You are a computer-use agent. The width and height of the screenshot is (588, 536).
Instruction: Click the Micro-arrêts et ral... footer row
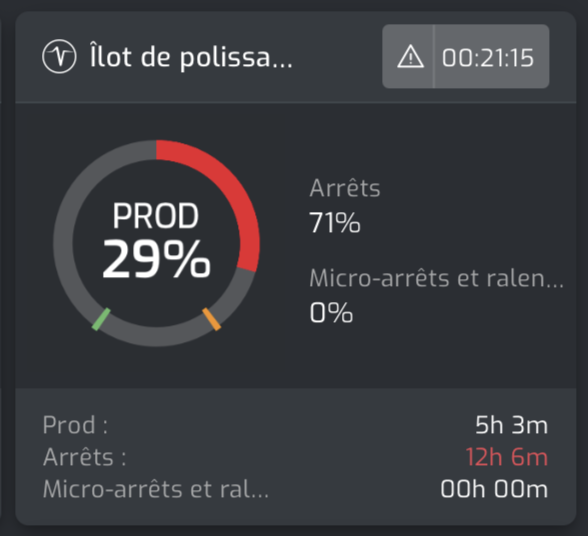tap(296, 489)
